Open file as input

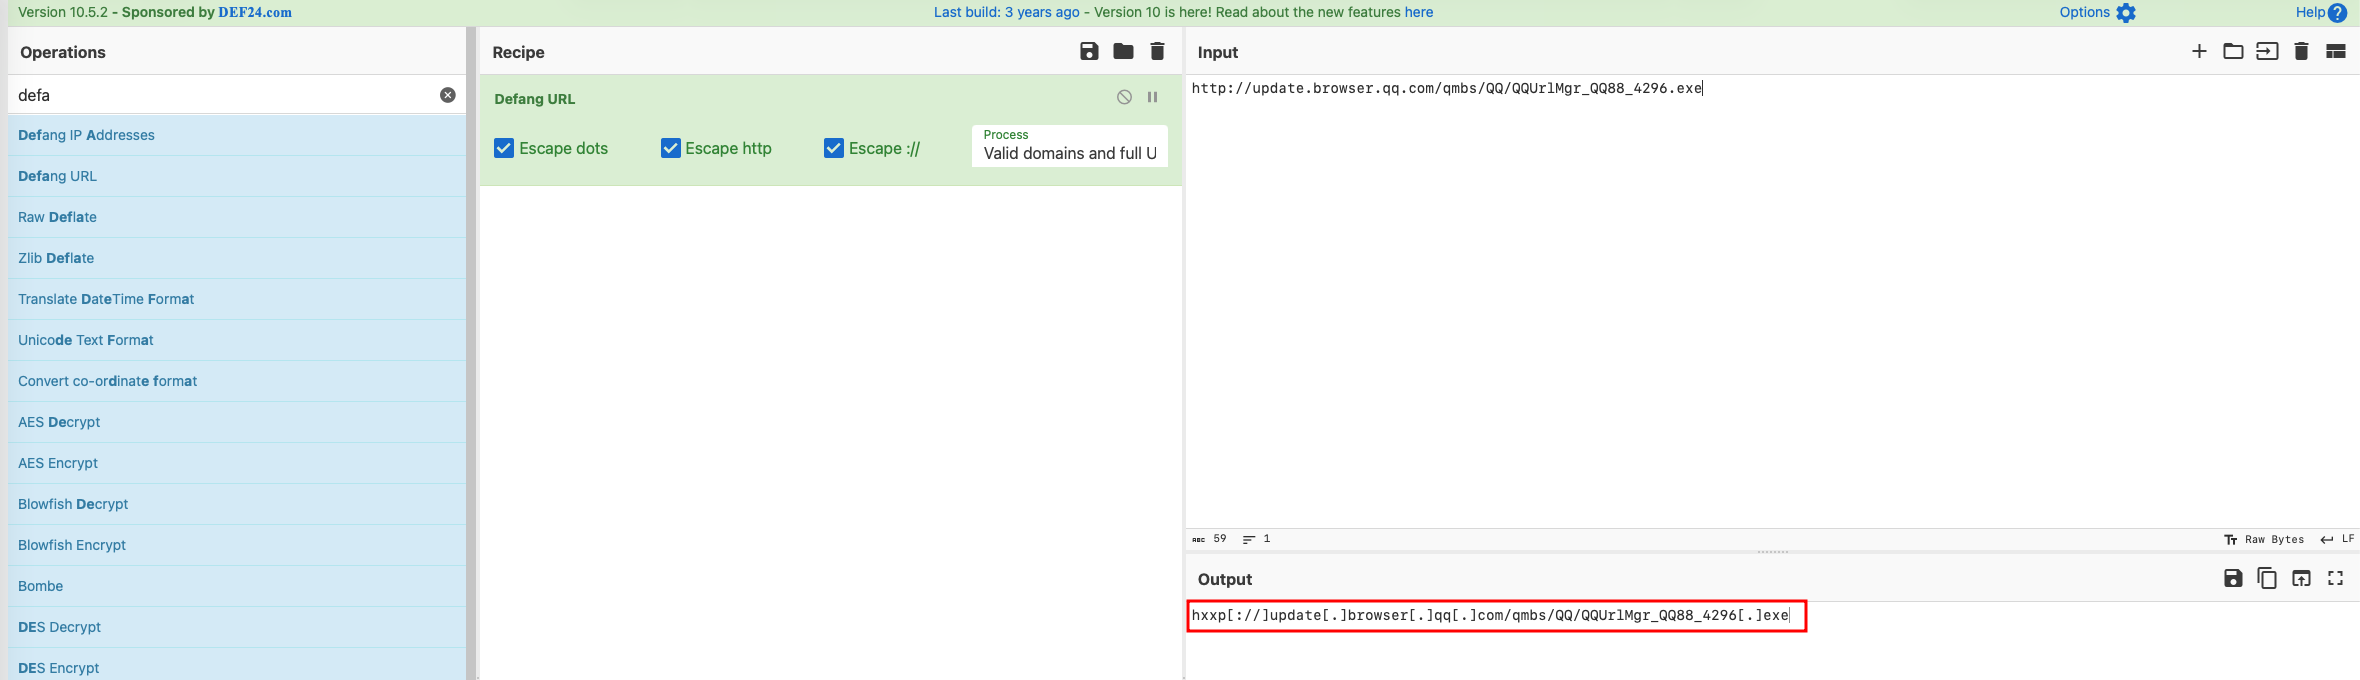[2267, 51]
